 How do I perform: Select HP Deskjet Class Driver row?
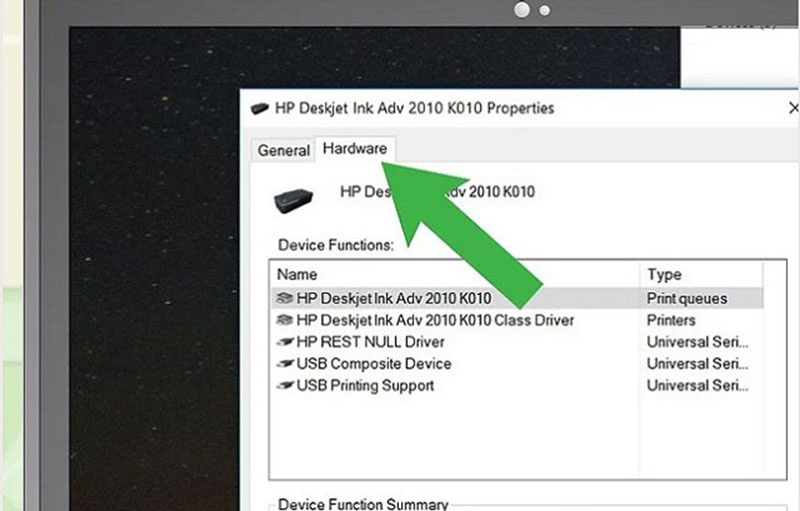click(517, 320)
